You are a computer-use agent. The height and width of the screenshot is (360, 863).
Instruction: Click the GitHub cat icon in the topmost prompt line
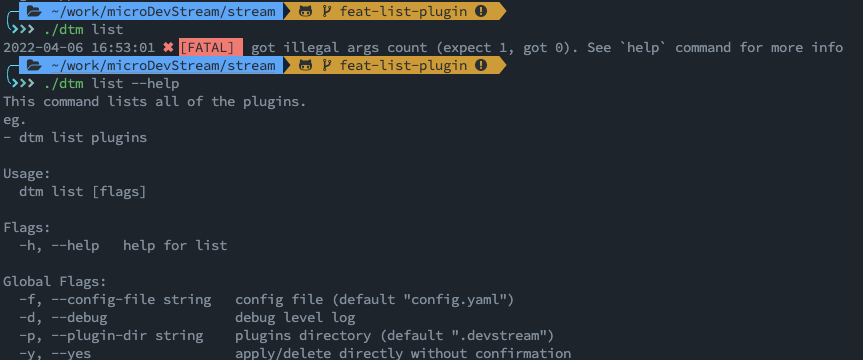pos(305,10)
